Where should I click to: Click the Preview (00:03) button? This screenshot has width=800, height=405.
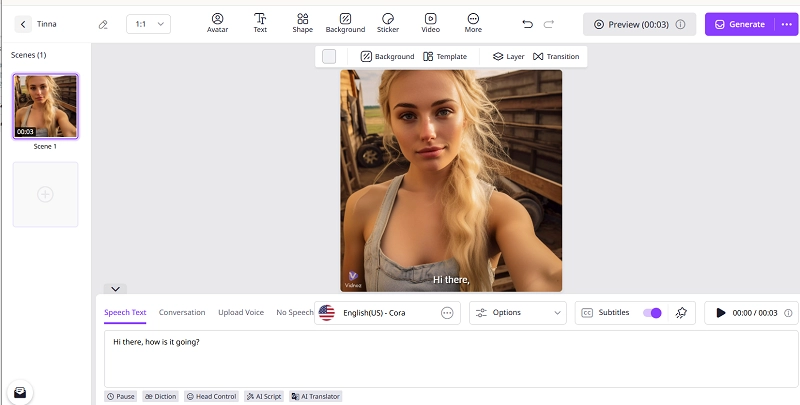pos(639,24)
